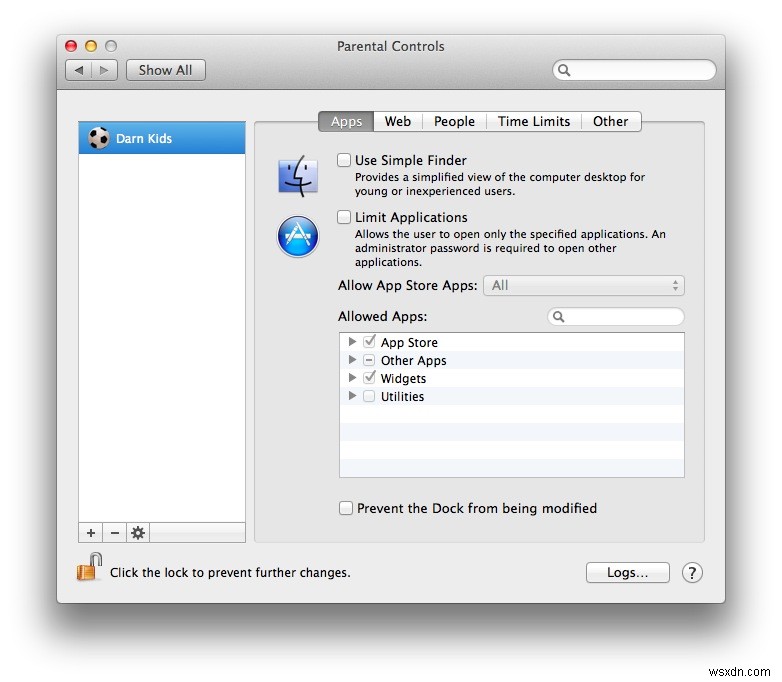Switch to the Apps tab
782x682 pixels.
(346, 121)
